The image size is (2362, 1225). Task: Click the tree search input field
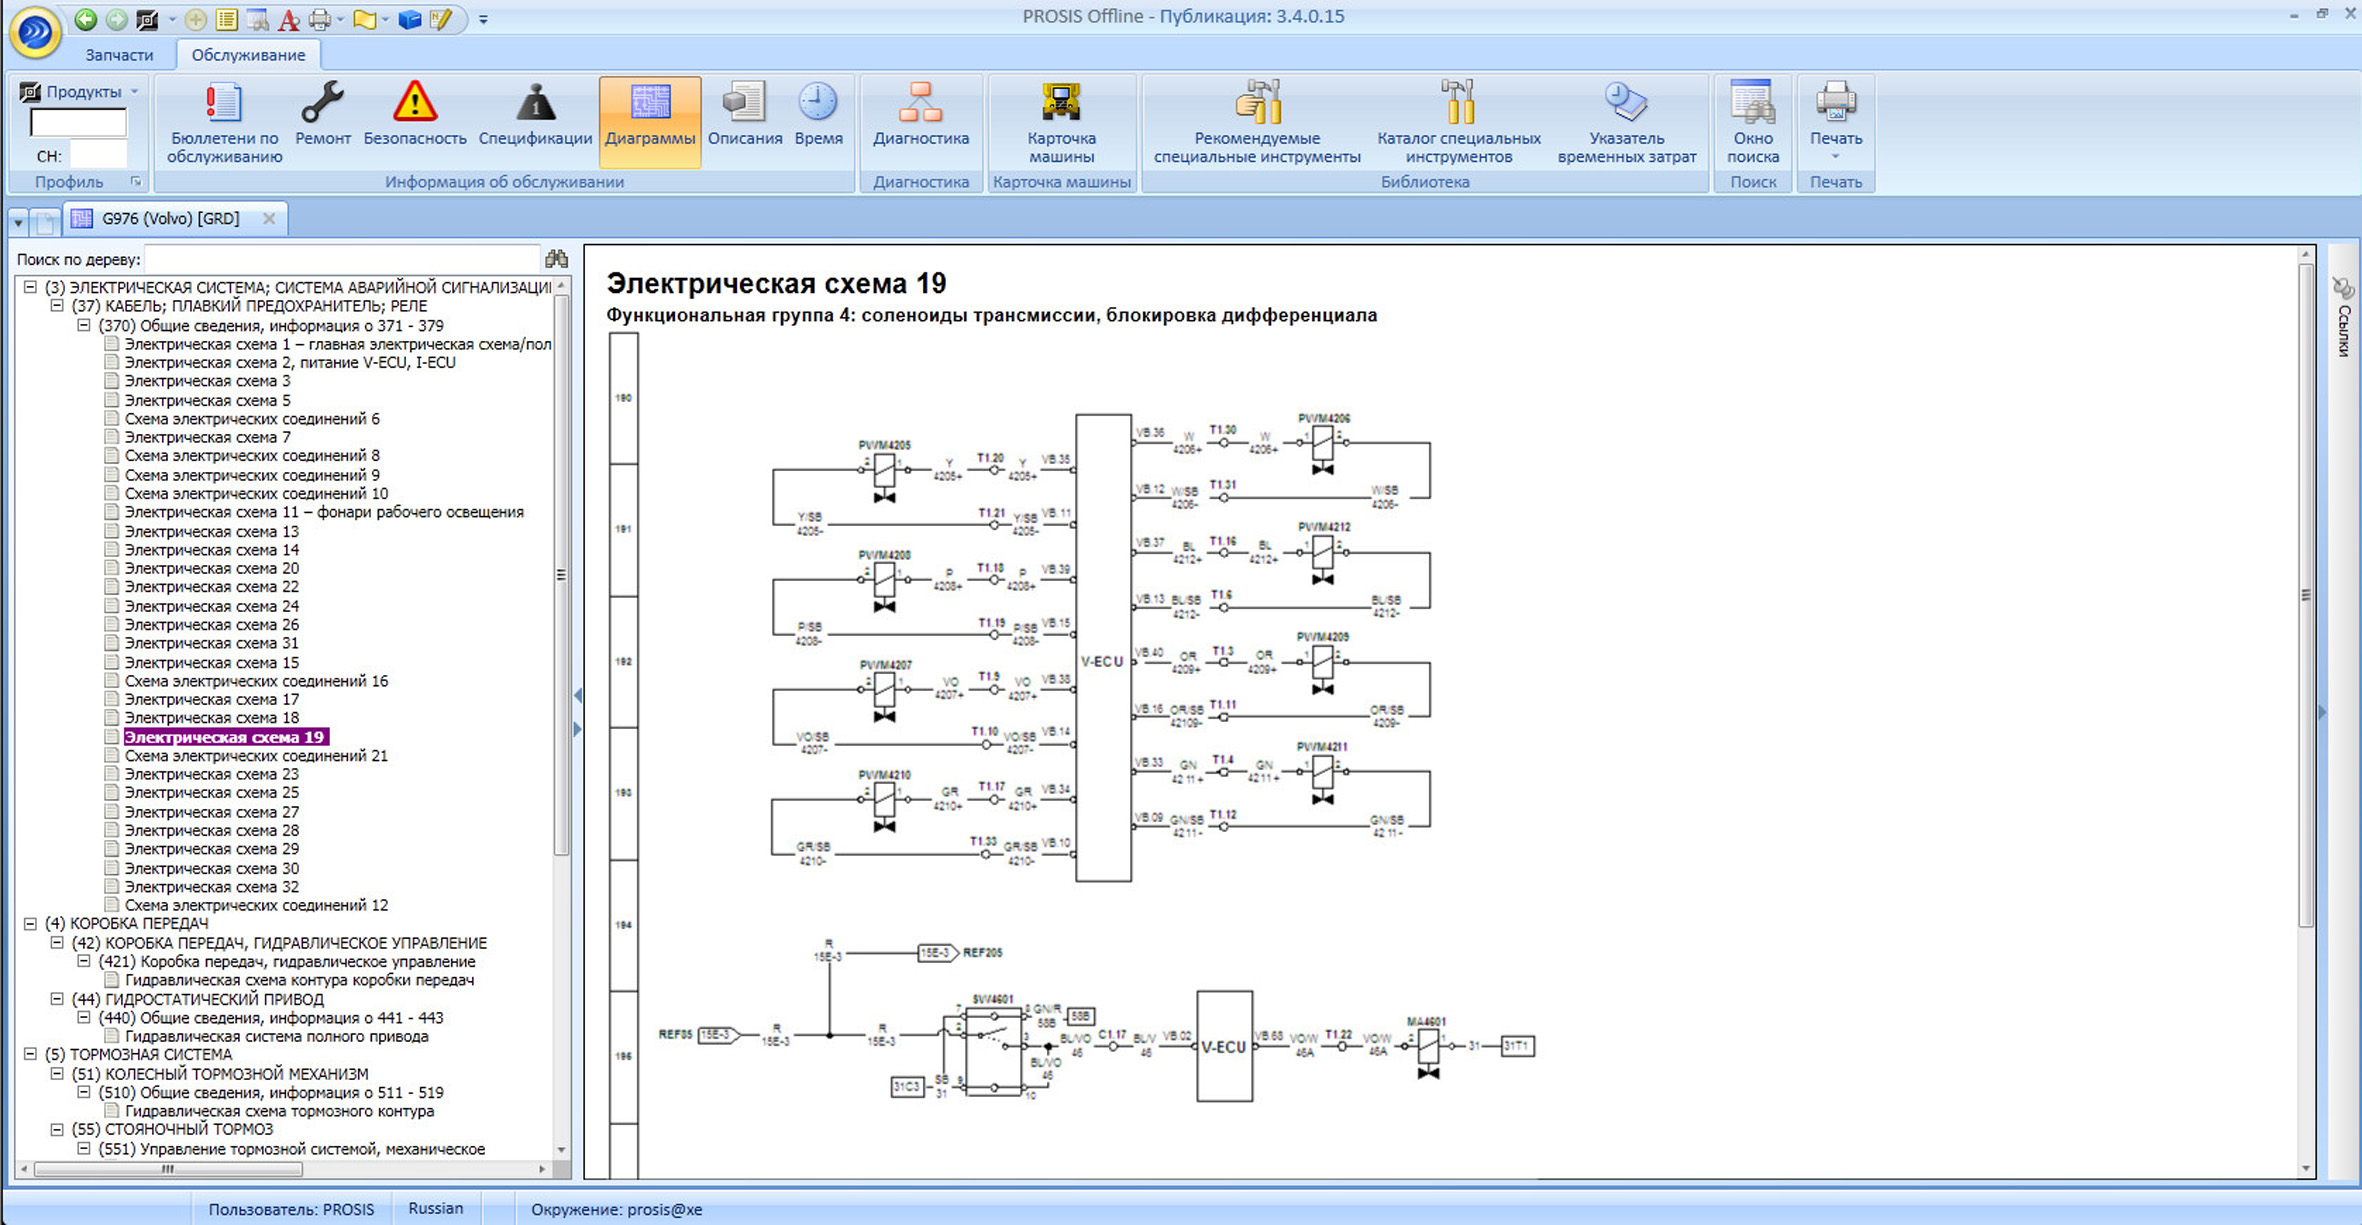pos(340,259)
